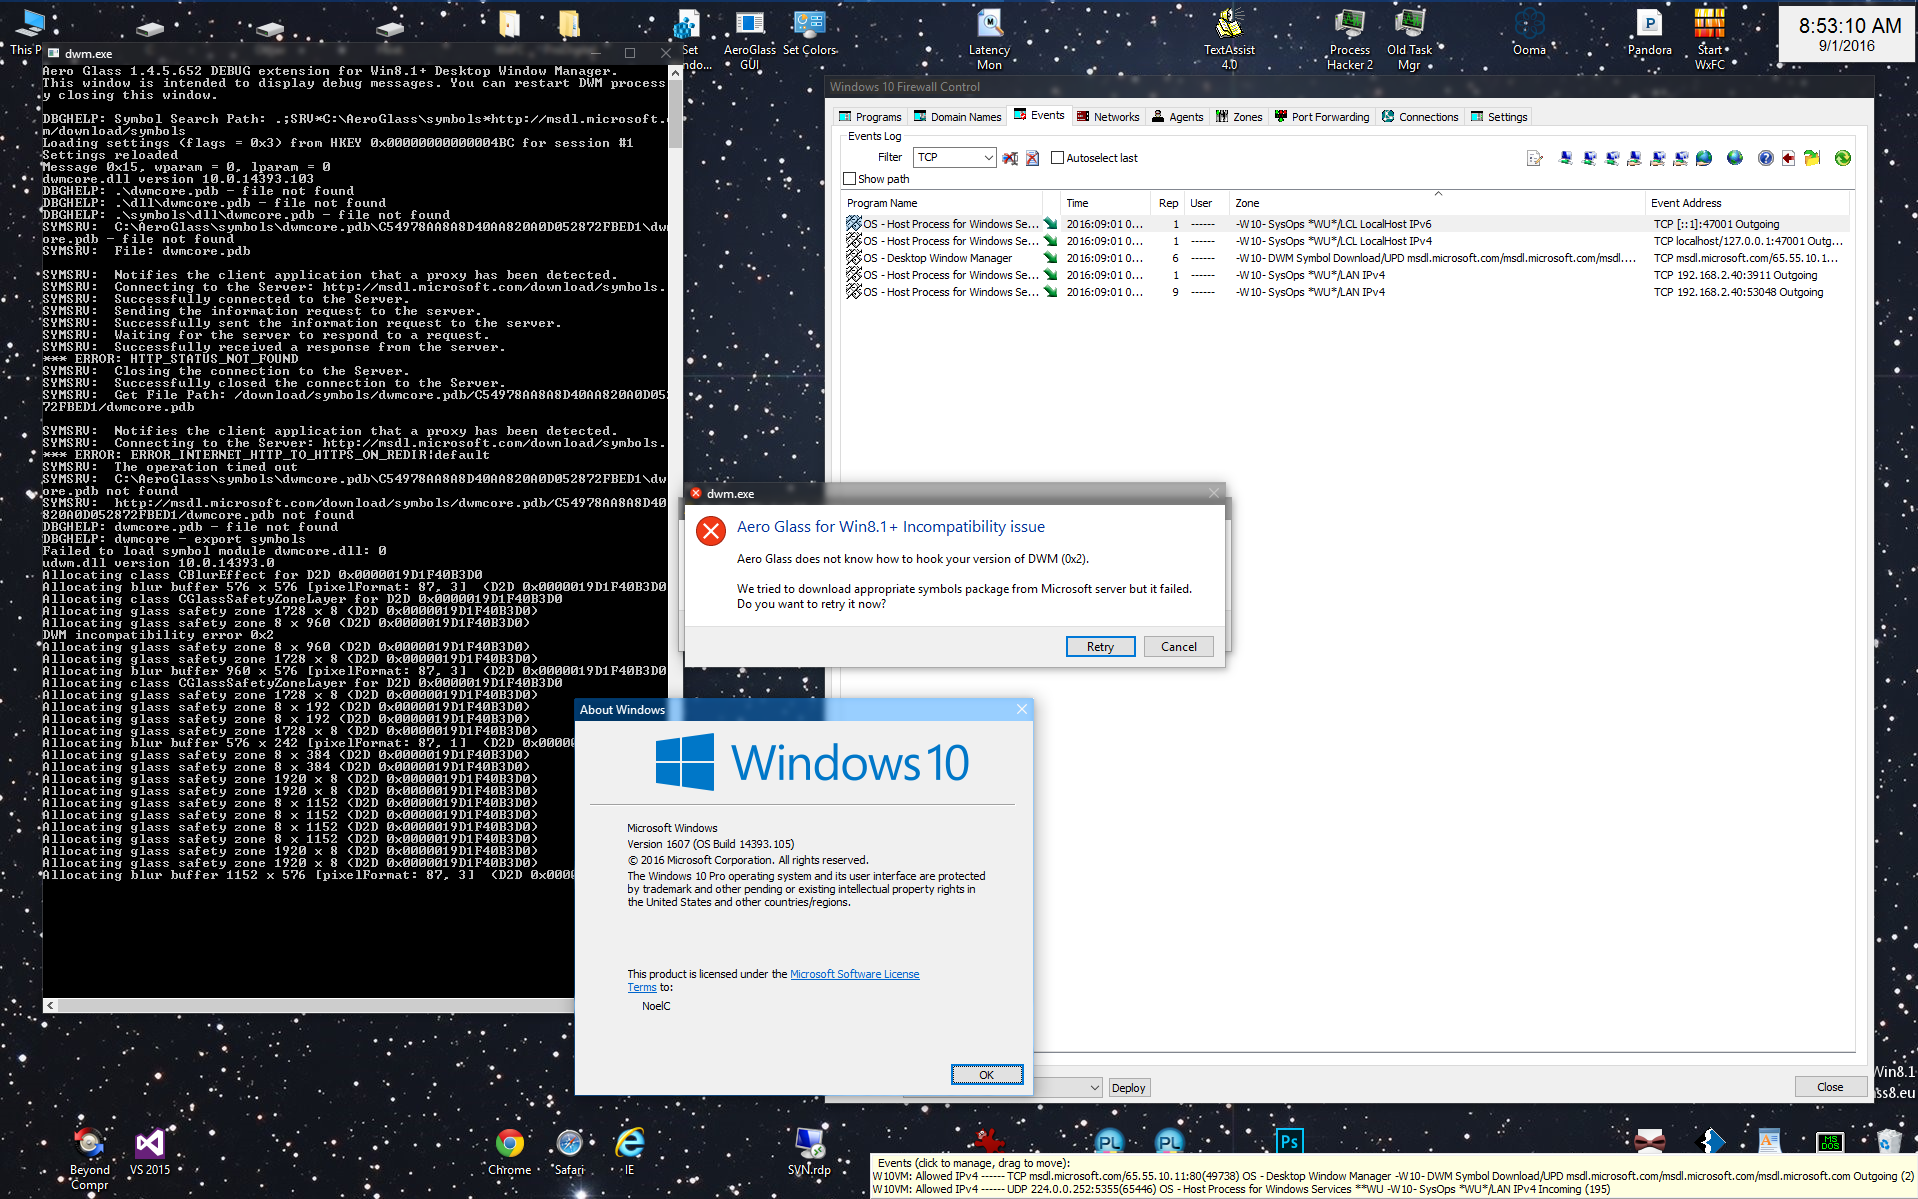Open the AeroGlass GUI desktop icon

click(749, 40)
